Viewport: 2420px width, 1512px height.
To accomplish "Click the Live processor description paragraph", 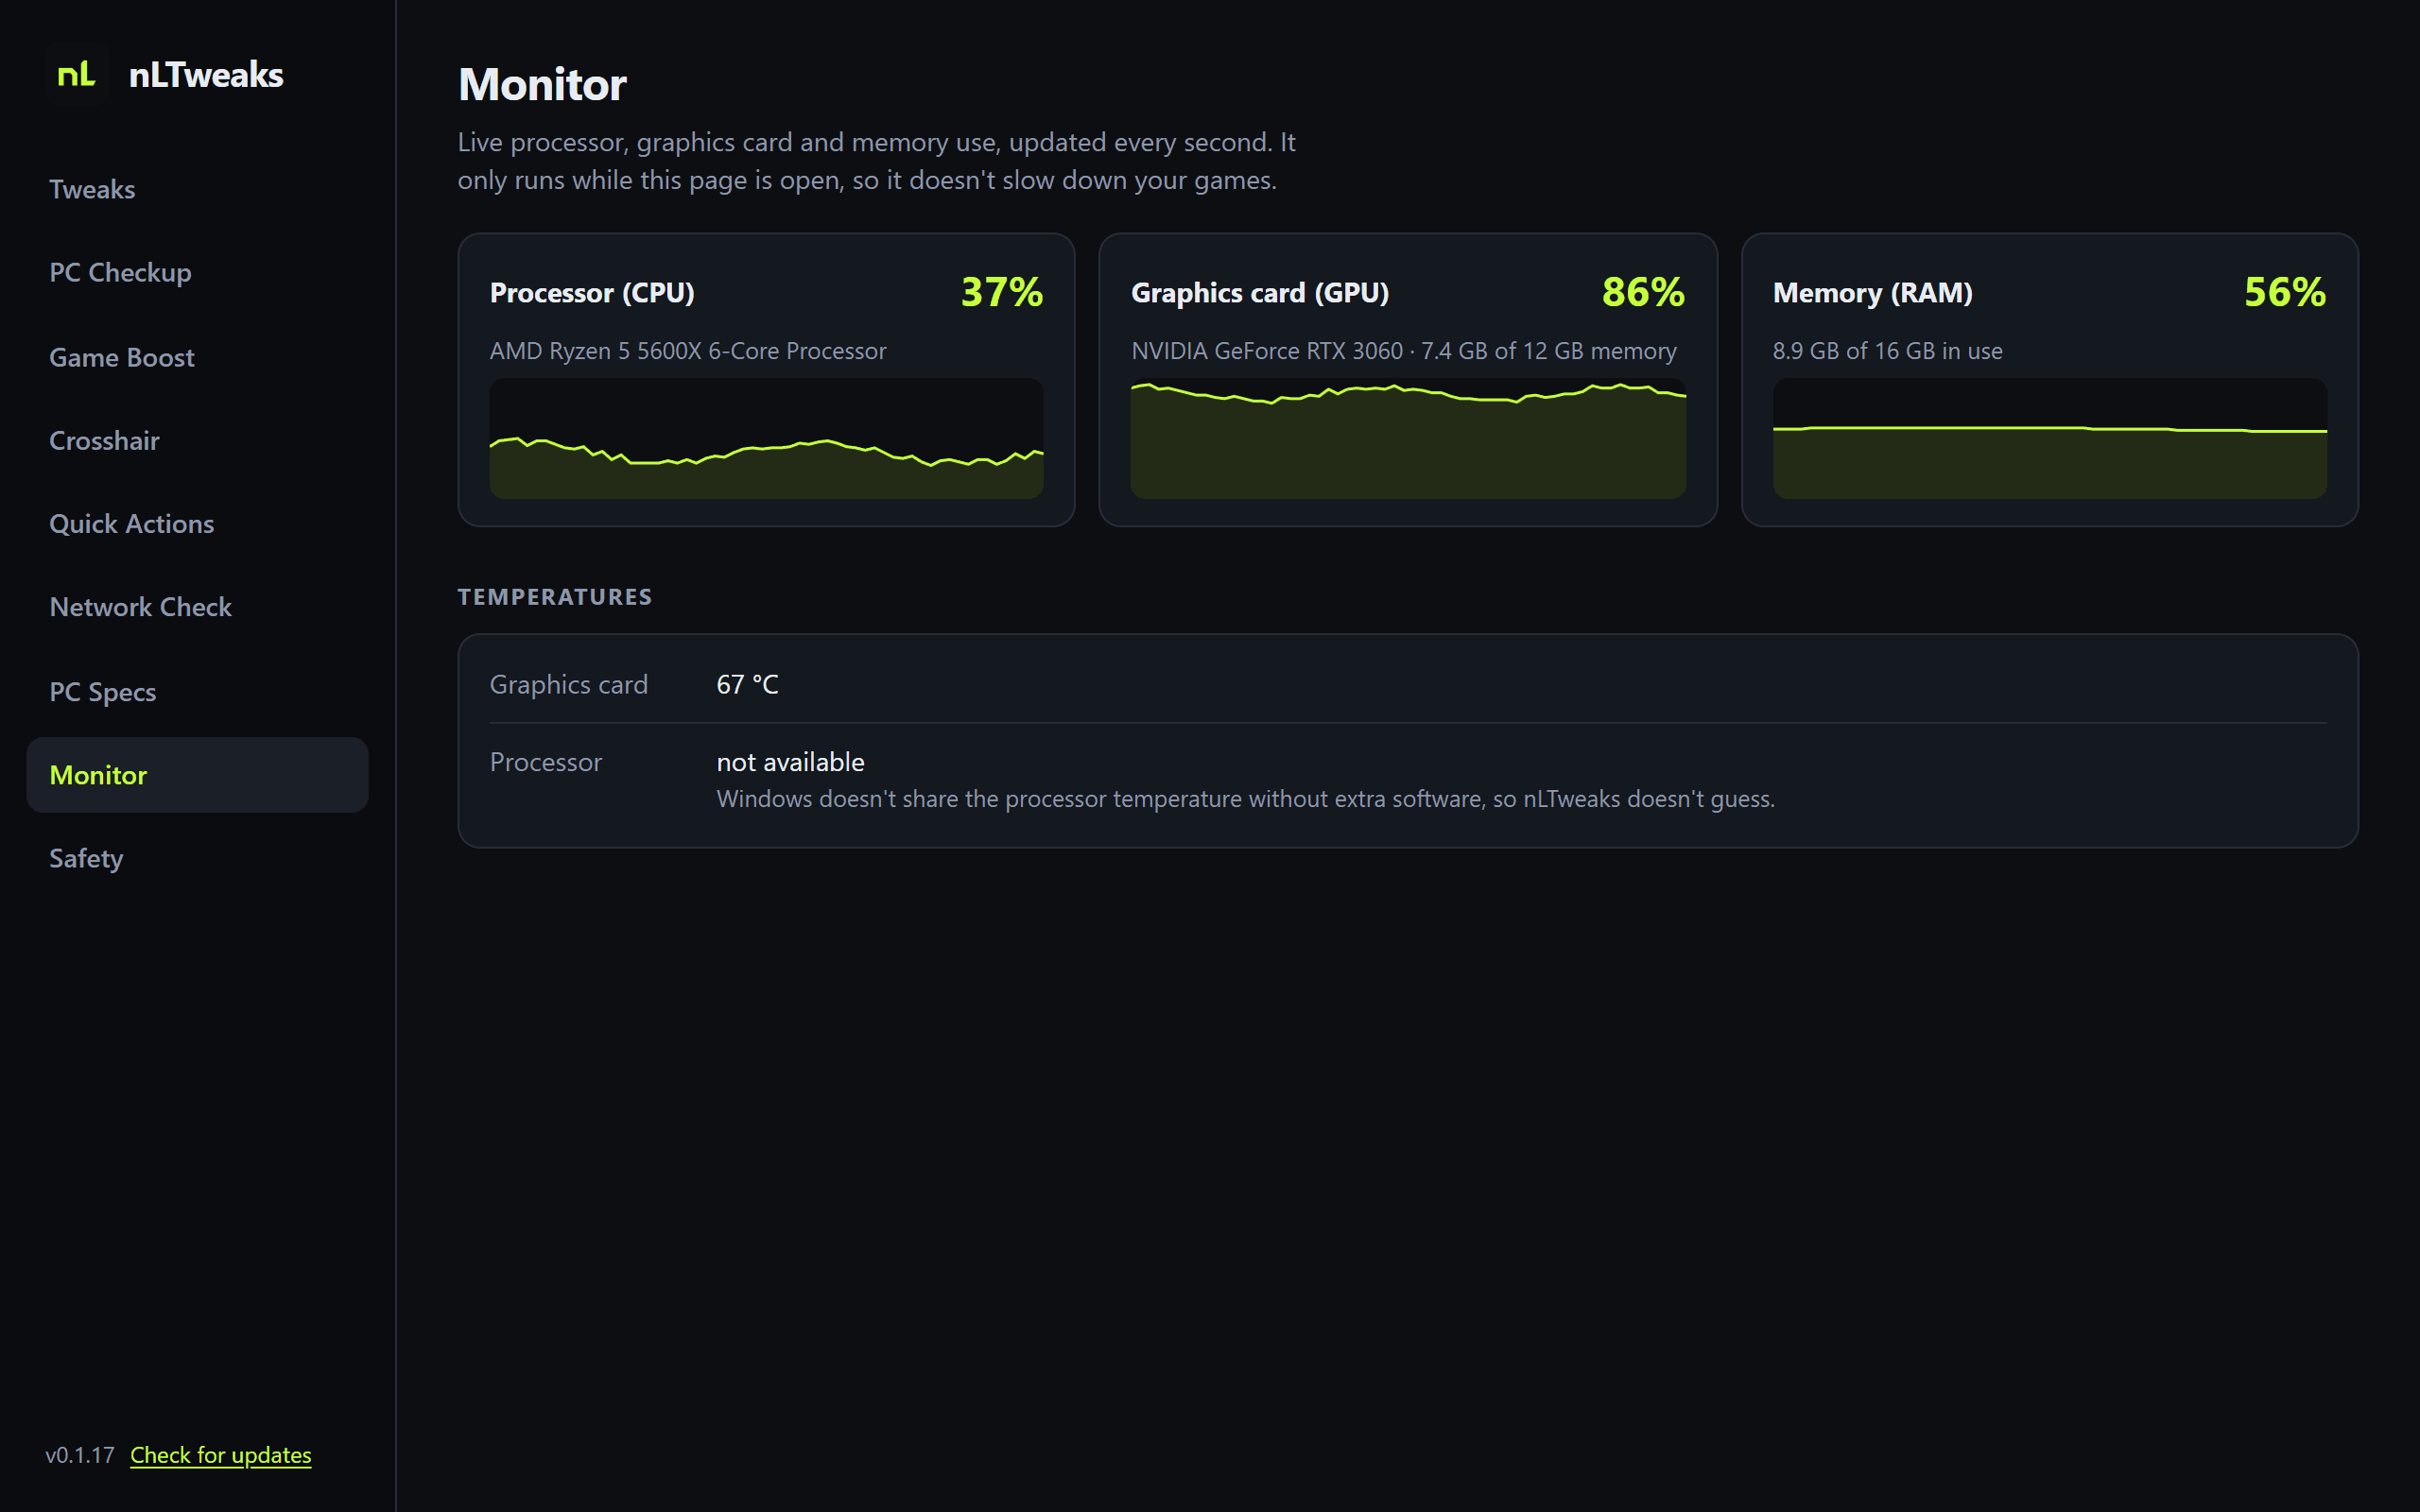I will pyautogui.click(x=877, y=161).
